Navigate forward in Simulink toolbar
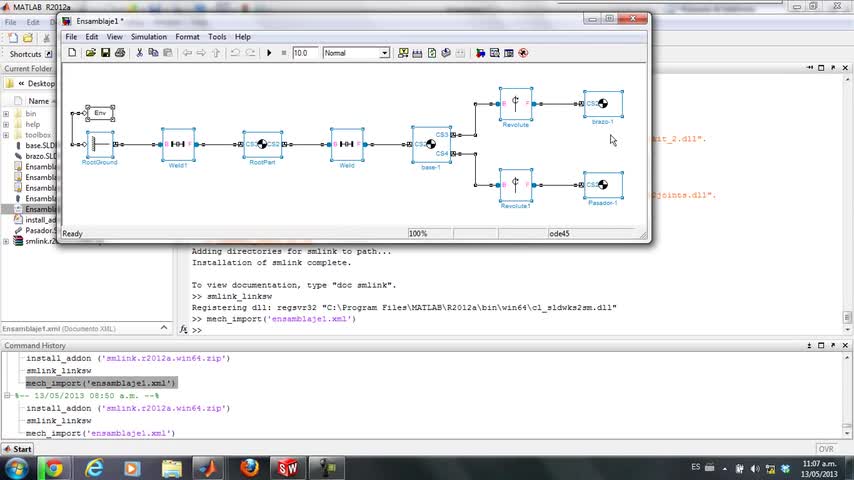The width and height of the screenshot is (854, 480). pyautogui.click(x=202, y=53)
